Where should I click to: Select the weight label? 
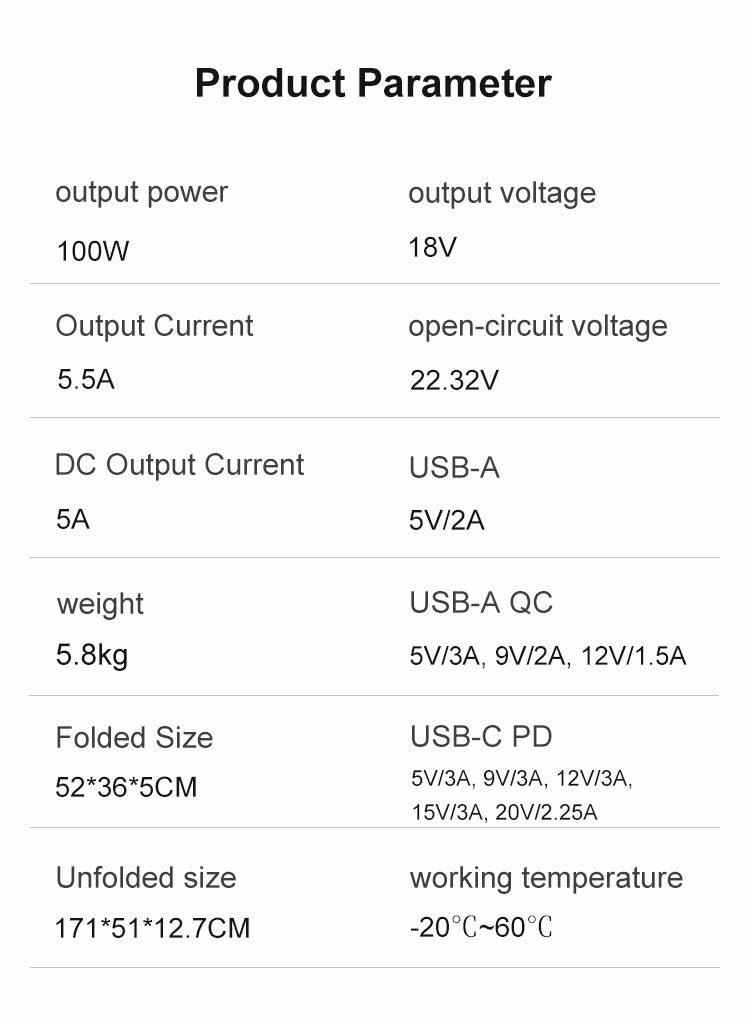[x=100, y=605]
